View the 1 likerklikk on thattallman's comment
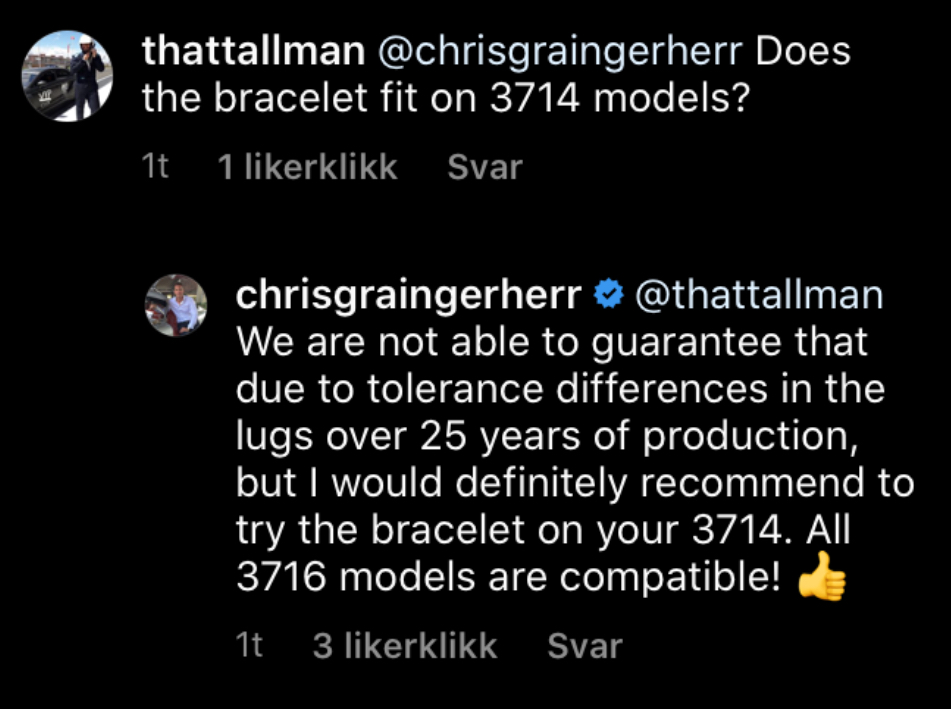 [307, 167]
